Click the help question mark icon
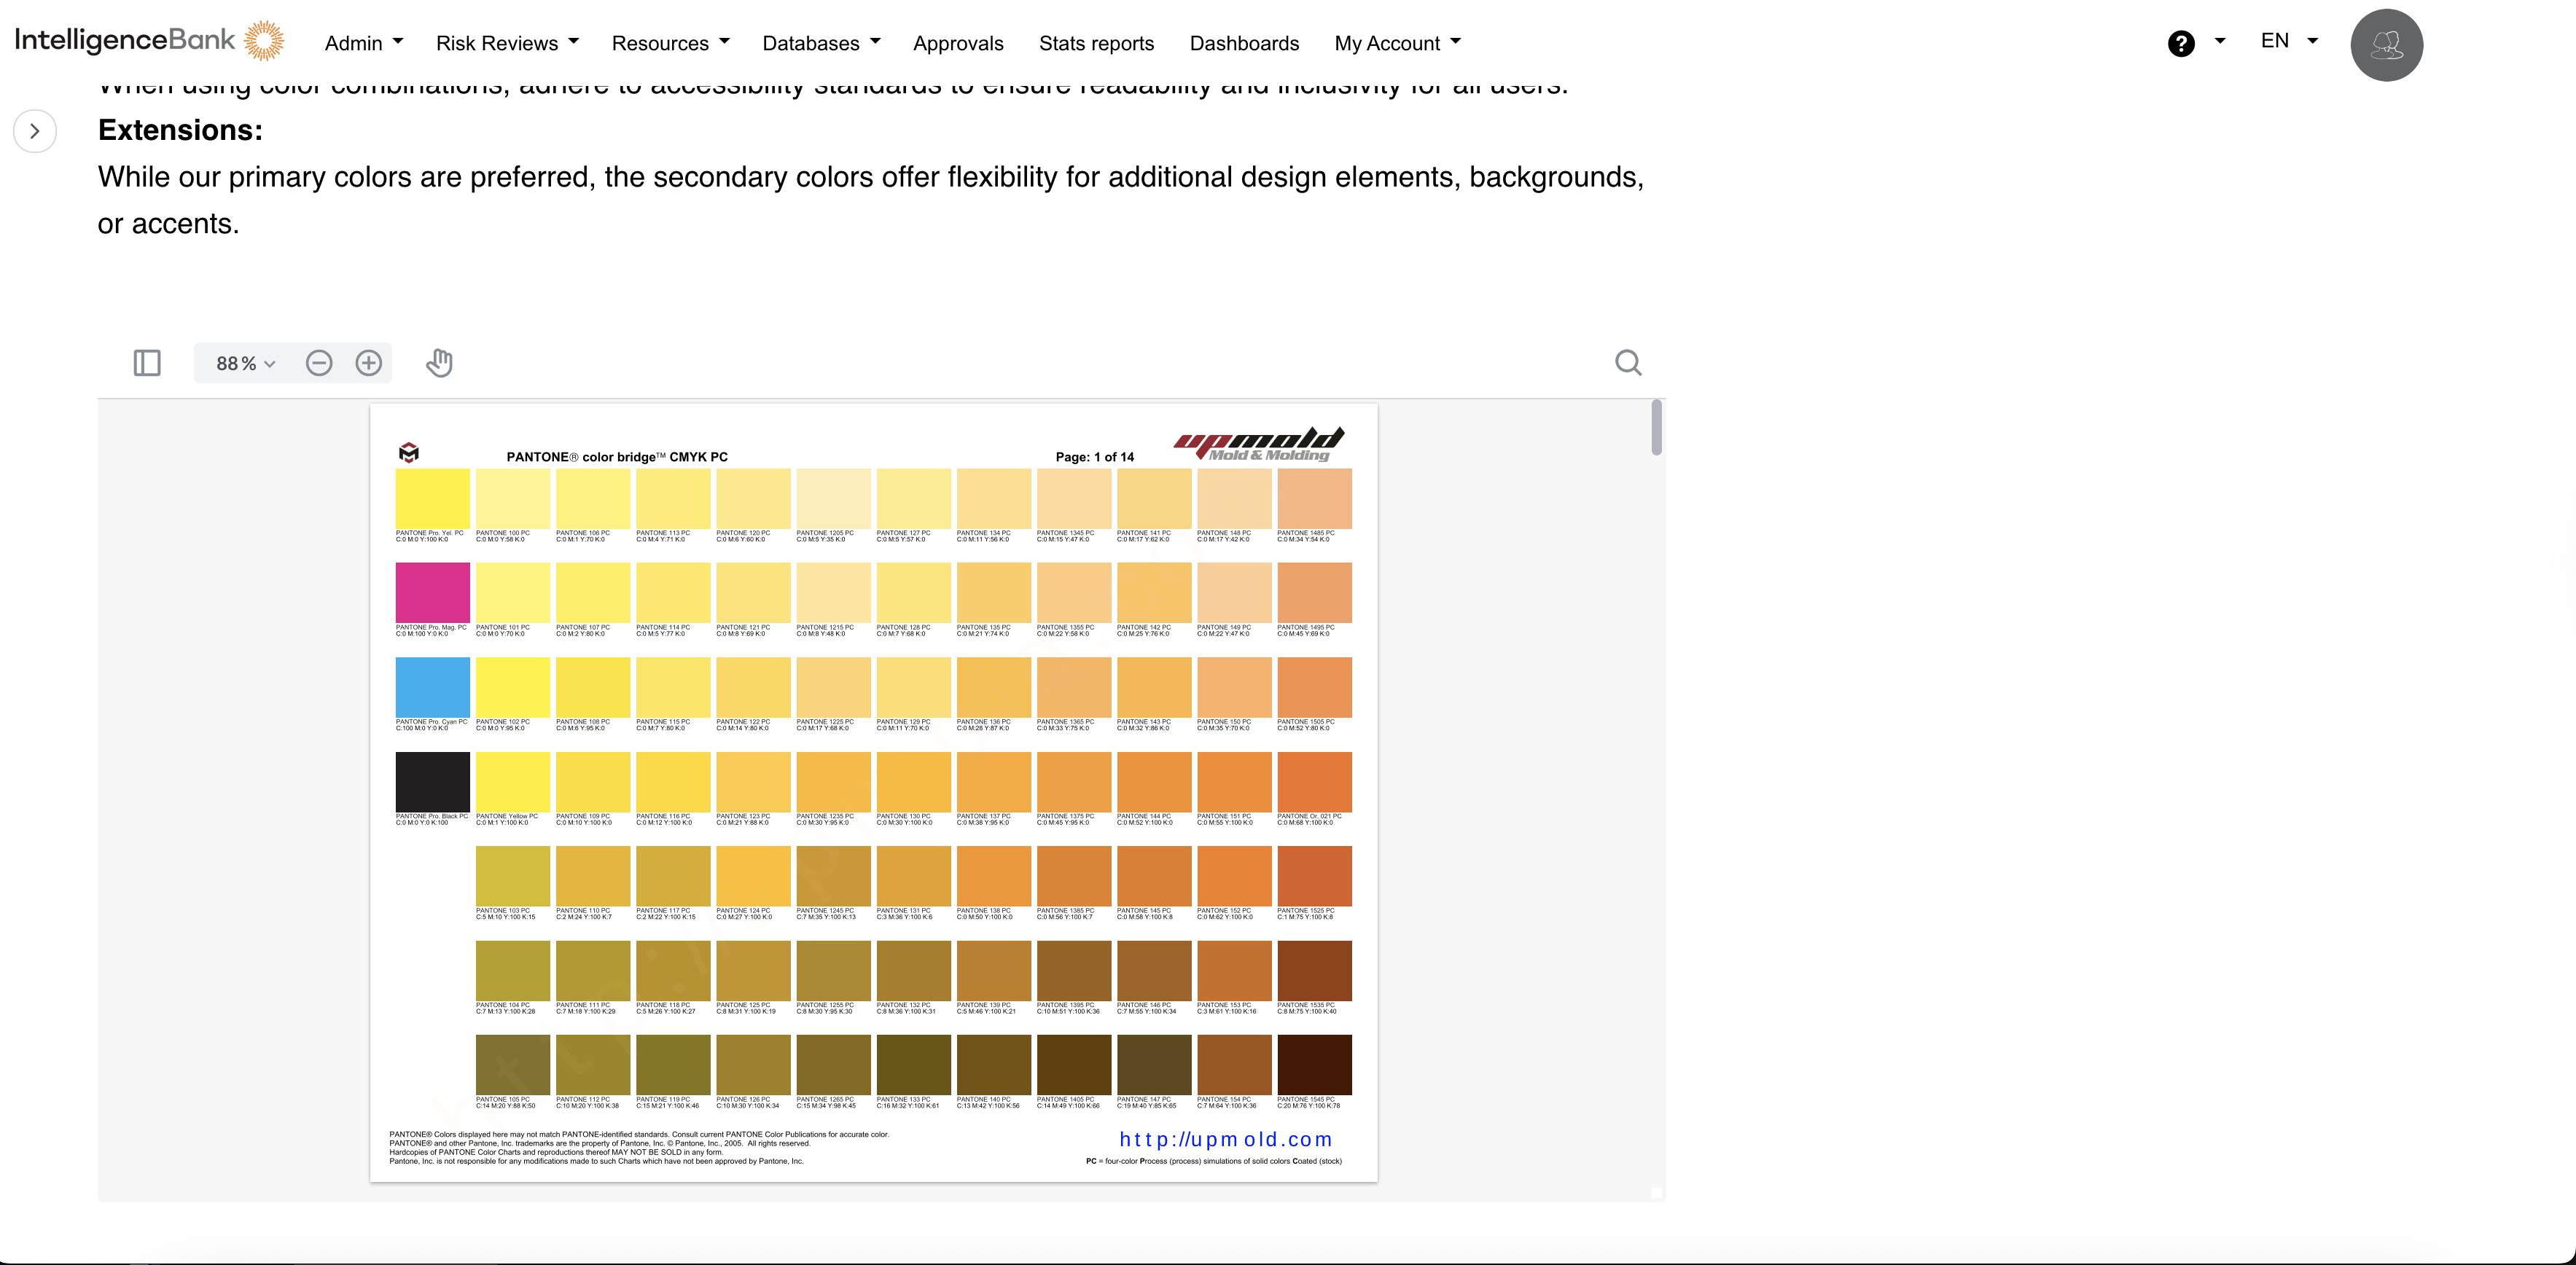Image resolution: width=2576 pixels, height=1265 pixels. coord(2181,43)
